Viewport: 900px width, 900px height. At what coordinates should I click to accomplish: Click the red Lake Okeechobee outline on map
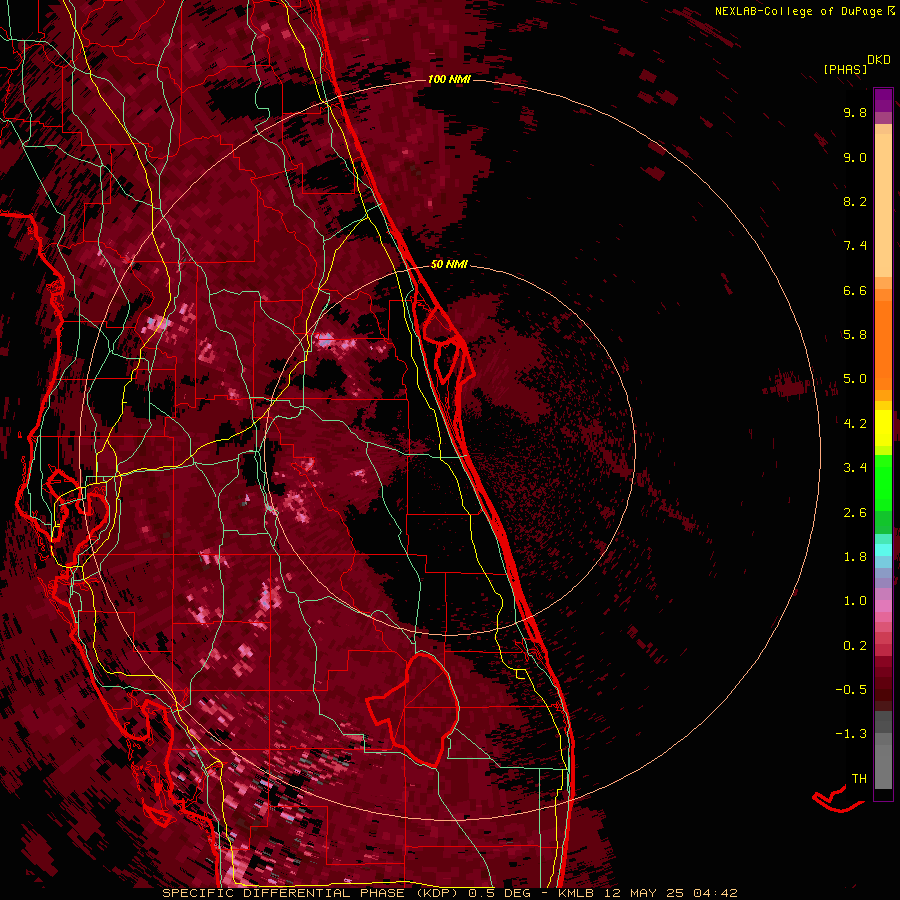pyautogui.click(x=412, y=709)
